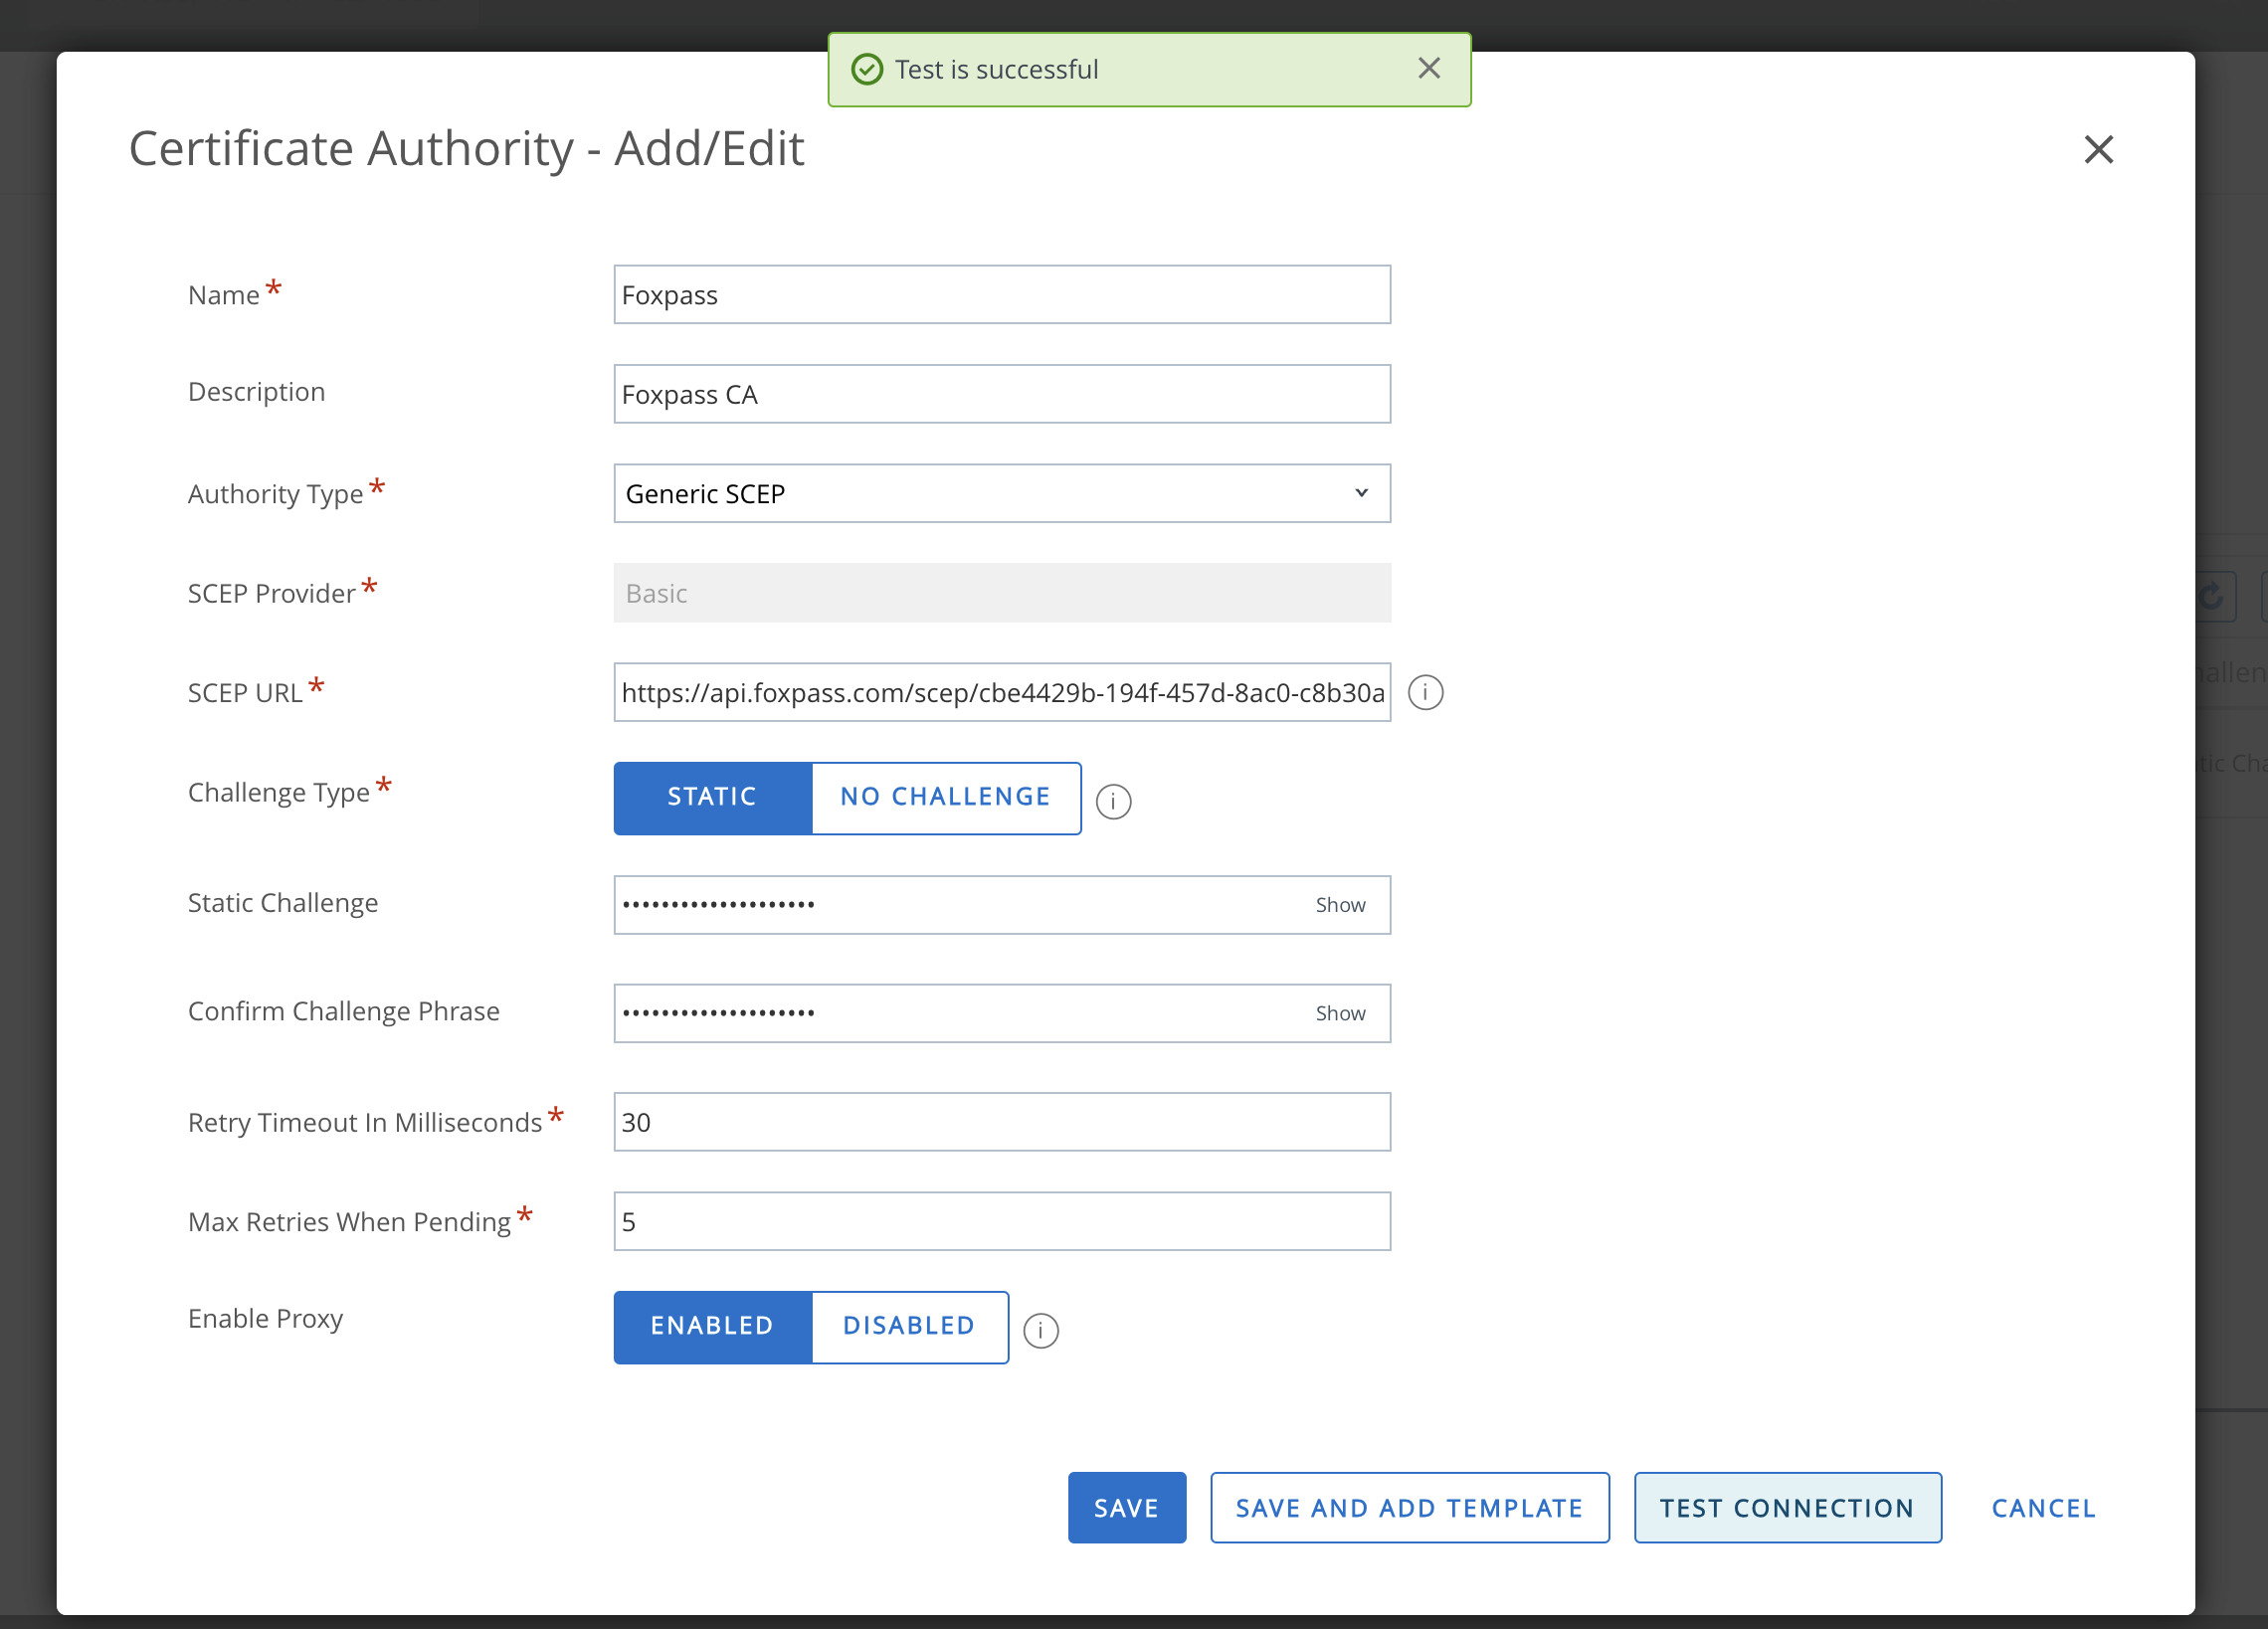This screenshot has width=2268, height=1629.
Task: Click the close icon on success notification
Action: pos(1429,69)
